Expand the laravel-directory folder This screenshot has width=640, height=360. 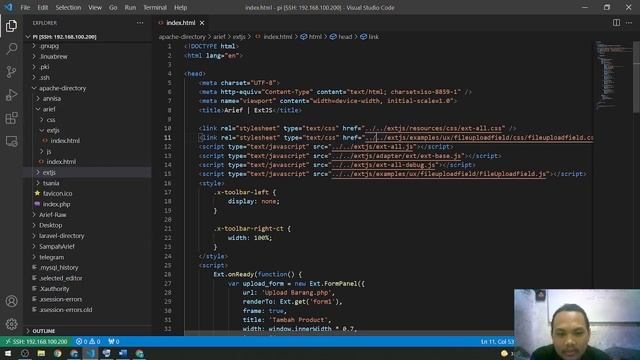coord(62,236)
